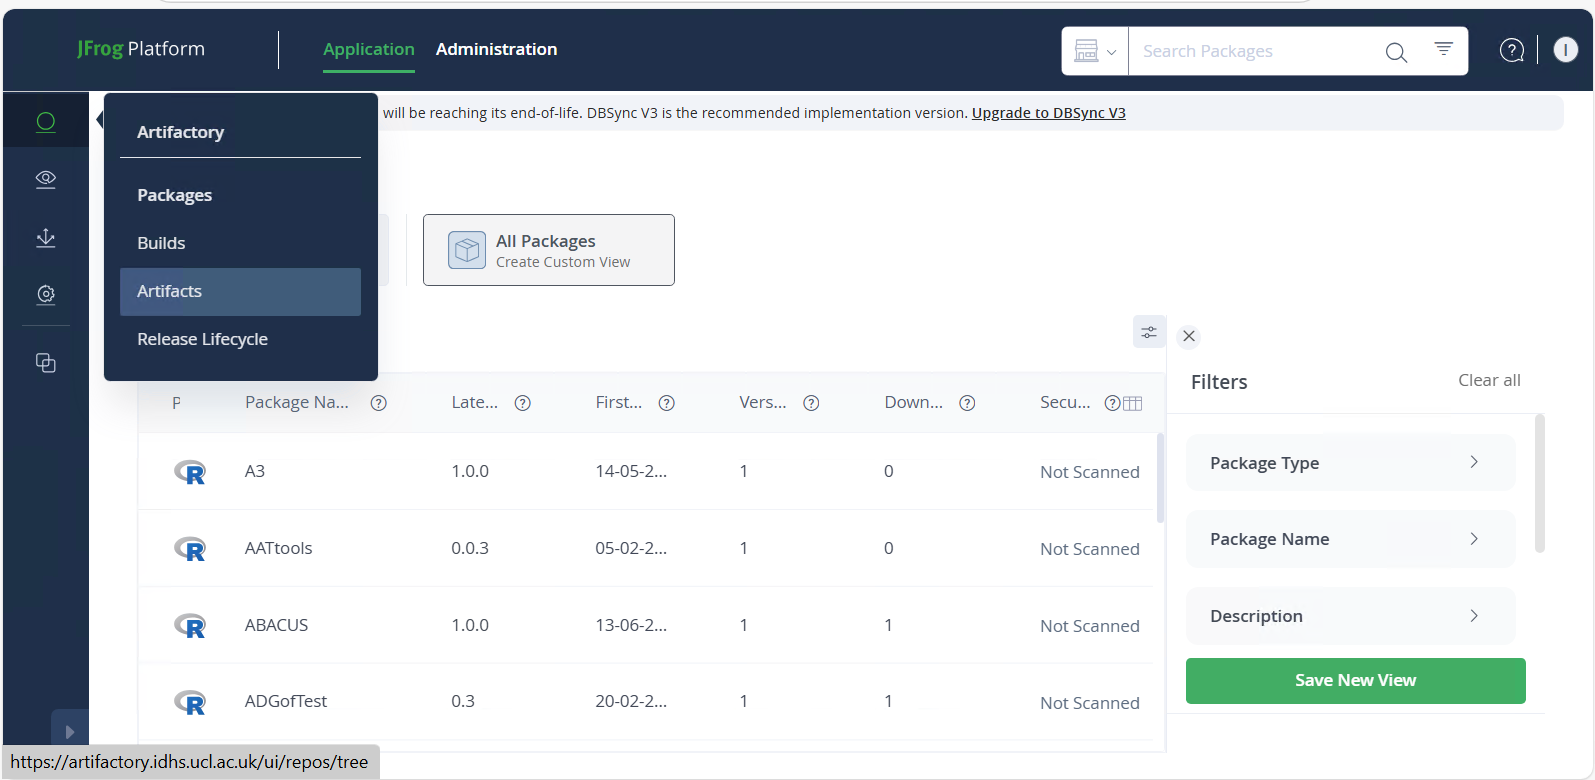
Task: Open the table column chooser icon
Action: (1132, 403)
